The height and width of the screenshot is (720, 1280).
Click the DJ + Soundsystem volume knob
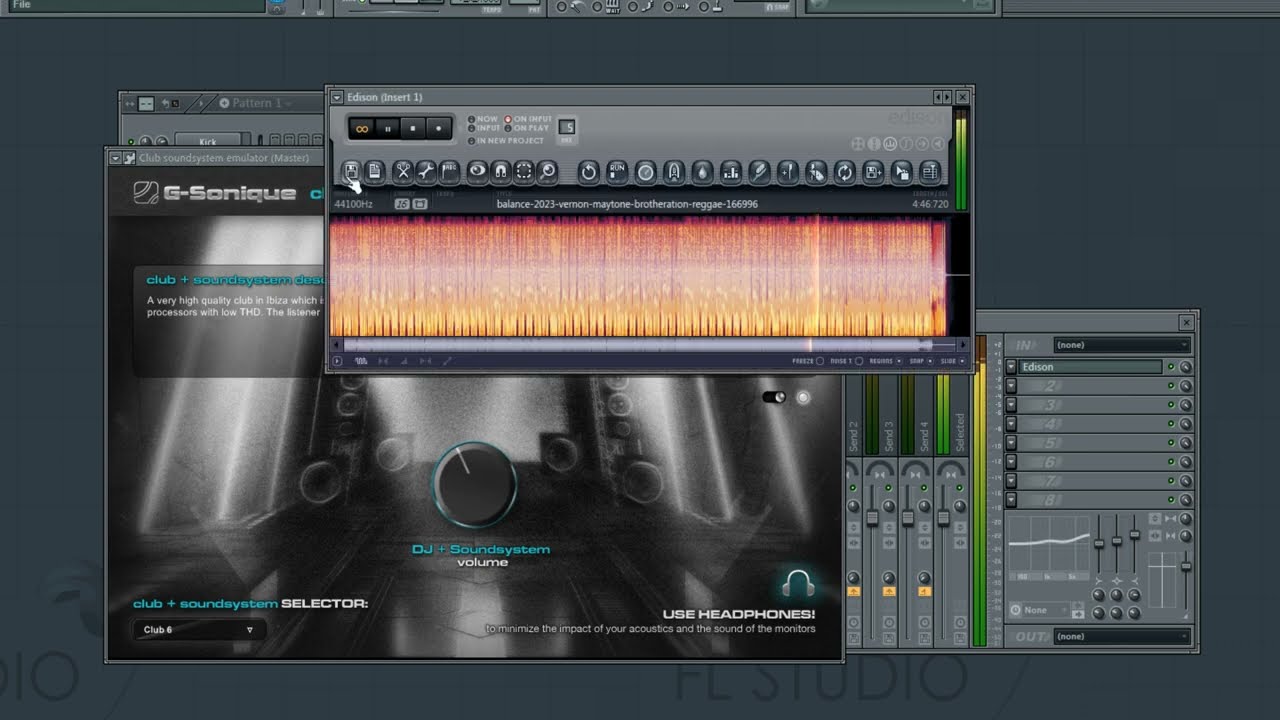[x=474, y=485]
